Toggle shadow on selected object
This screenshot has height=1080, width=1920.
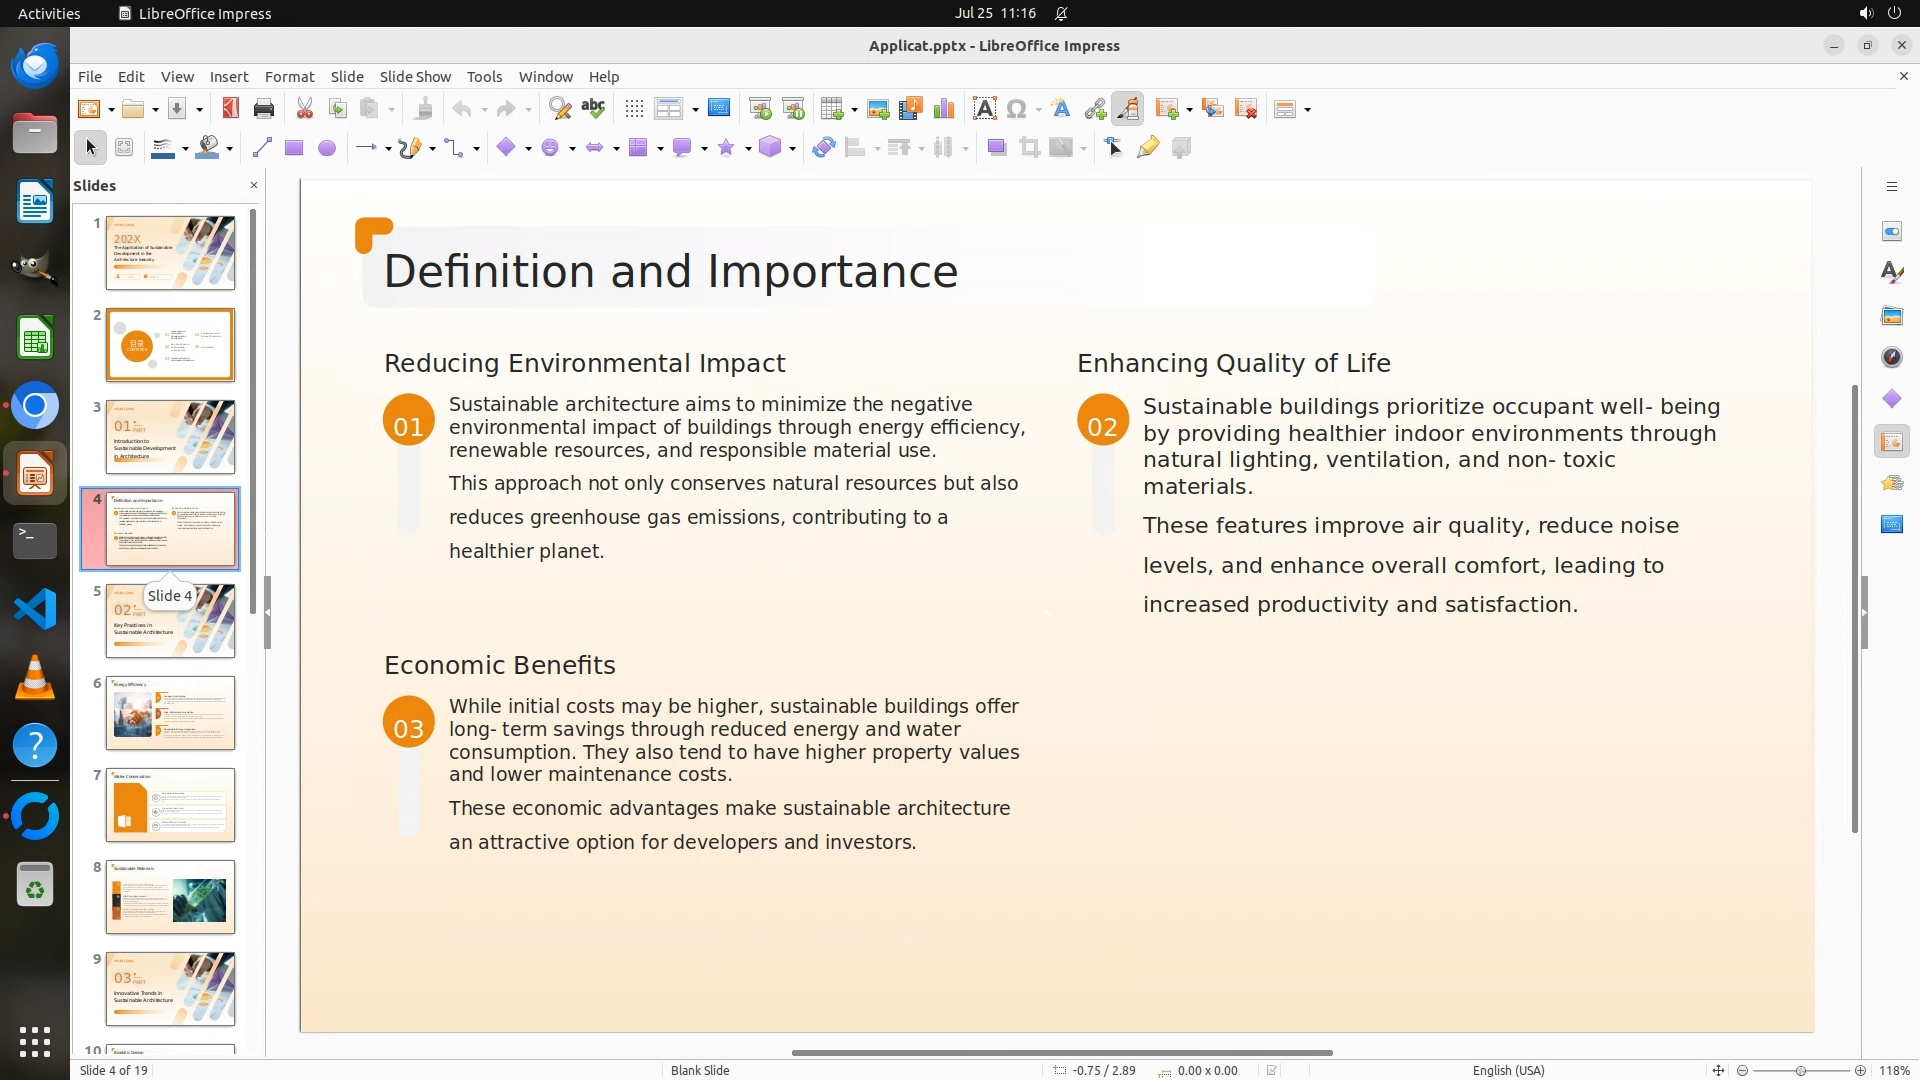996,148
